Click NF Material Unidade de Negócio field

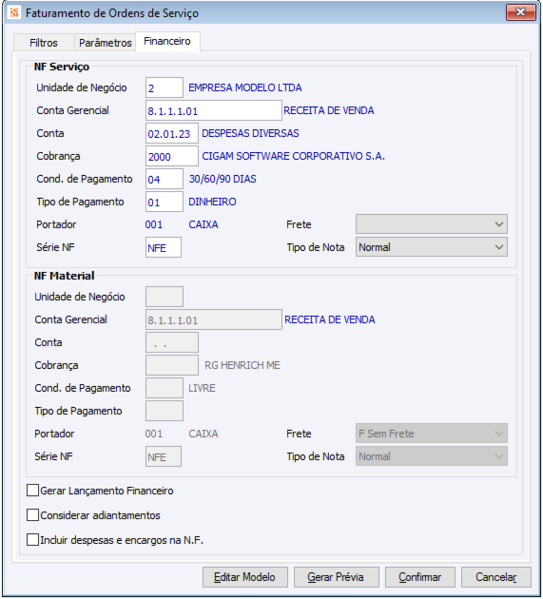pos(164,296)
